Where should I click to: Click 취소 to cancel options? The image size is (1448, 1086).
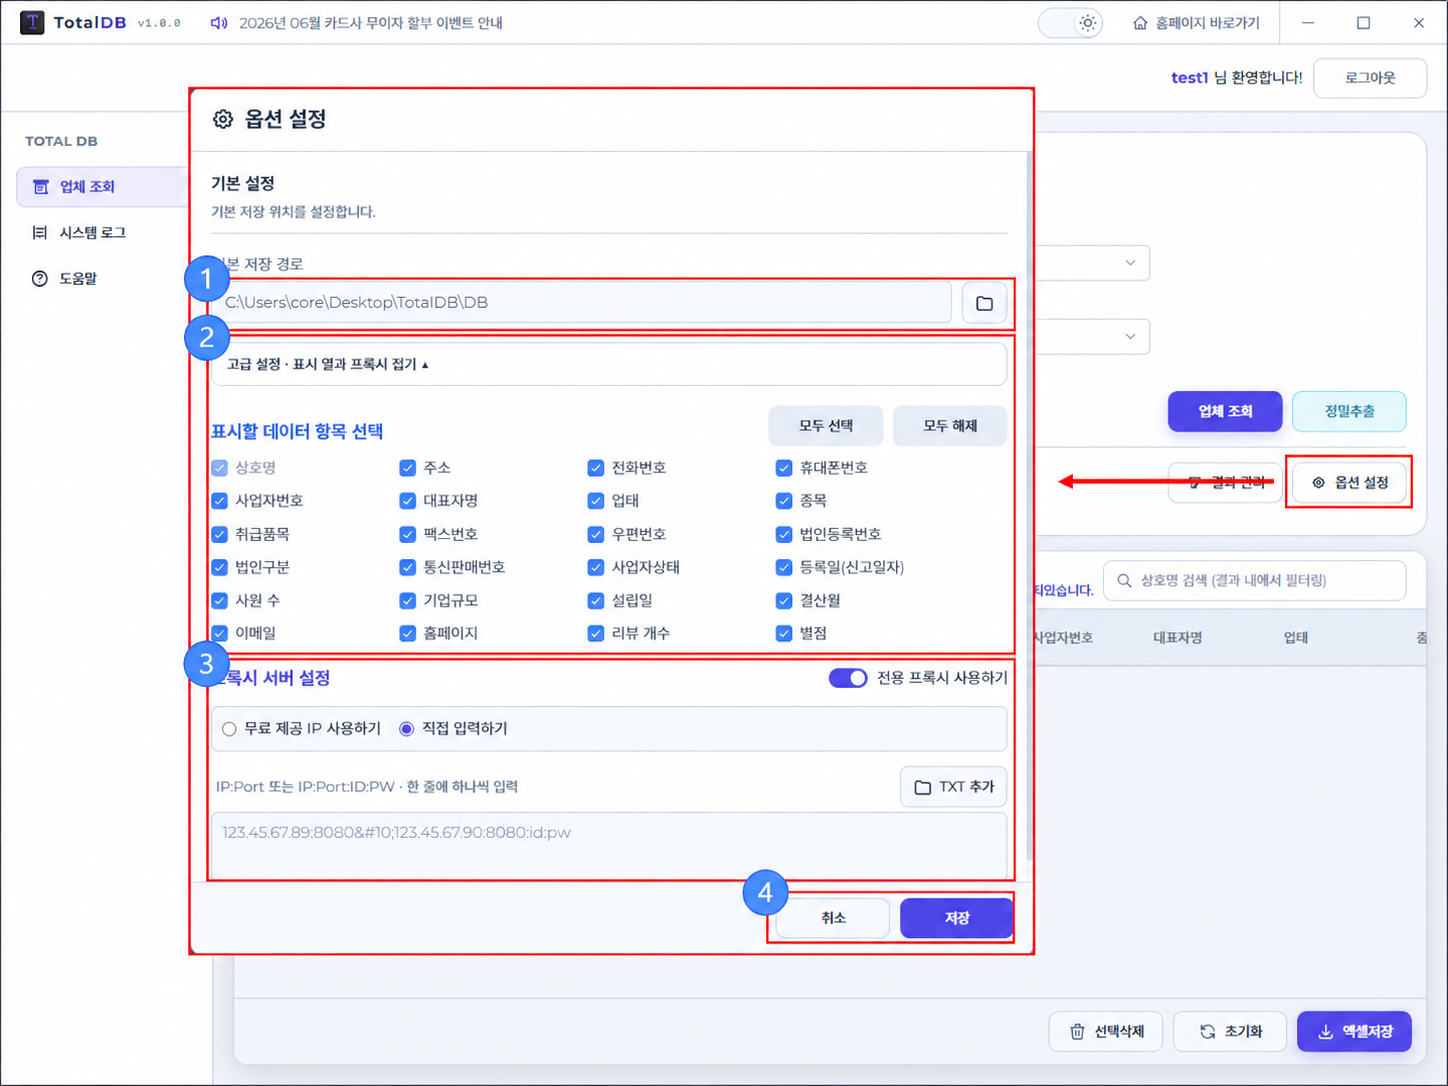tap(833, 918)
